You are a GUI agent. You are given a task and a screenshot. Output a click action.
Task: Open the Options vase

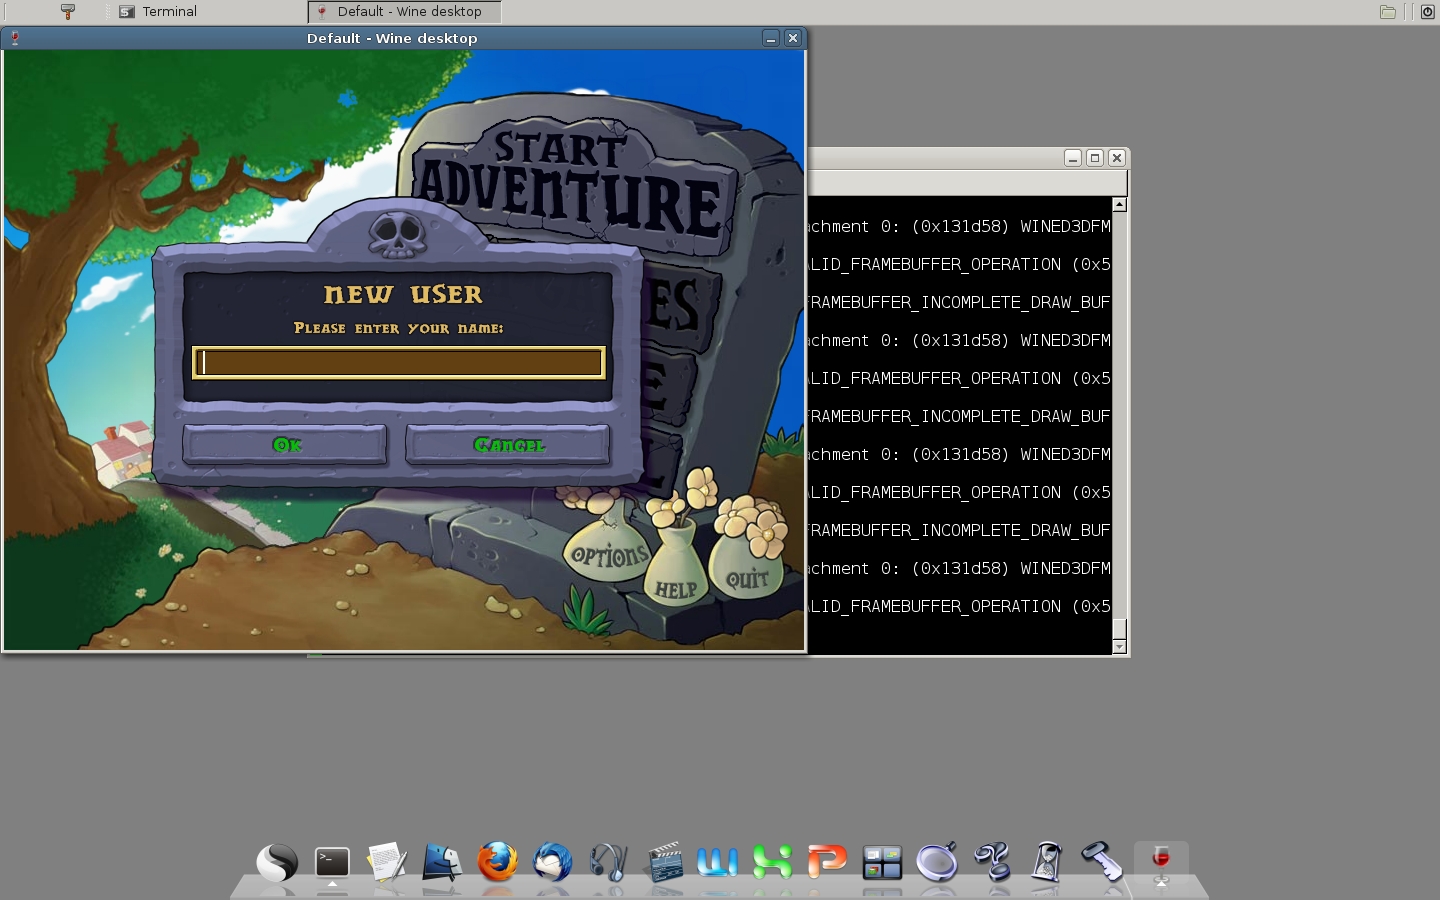[x=609, y=549]
